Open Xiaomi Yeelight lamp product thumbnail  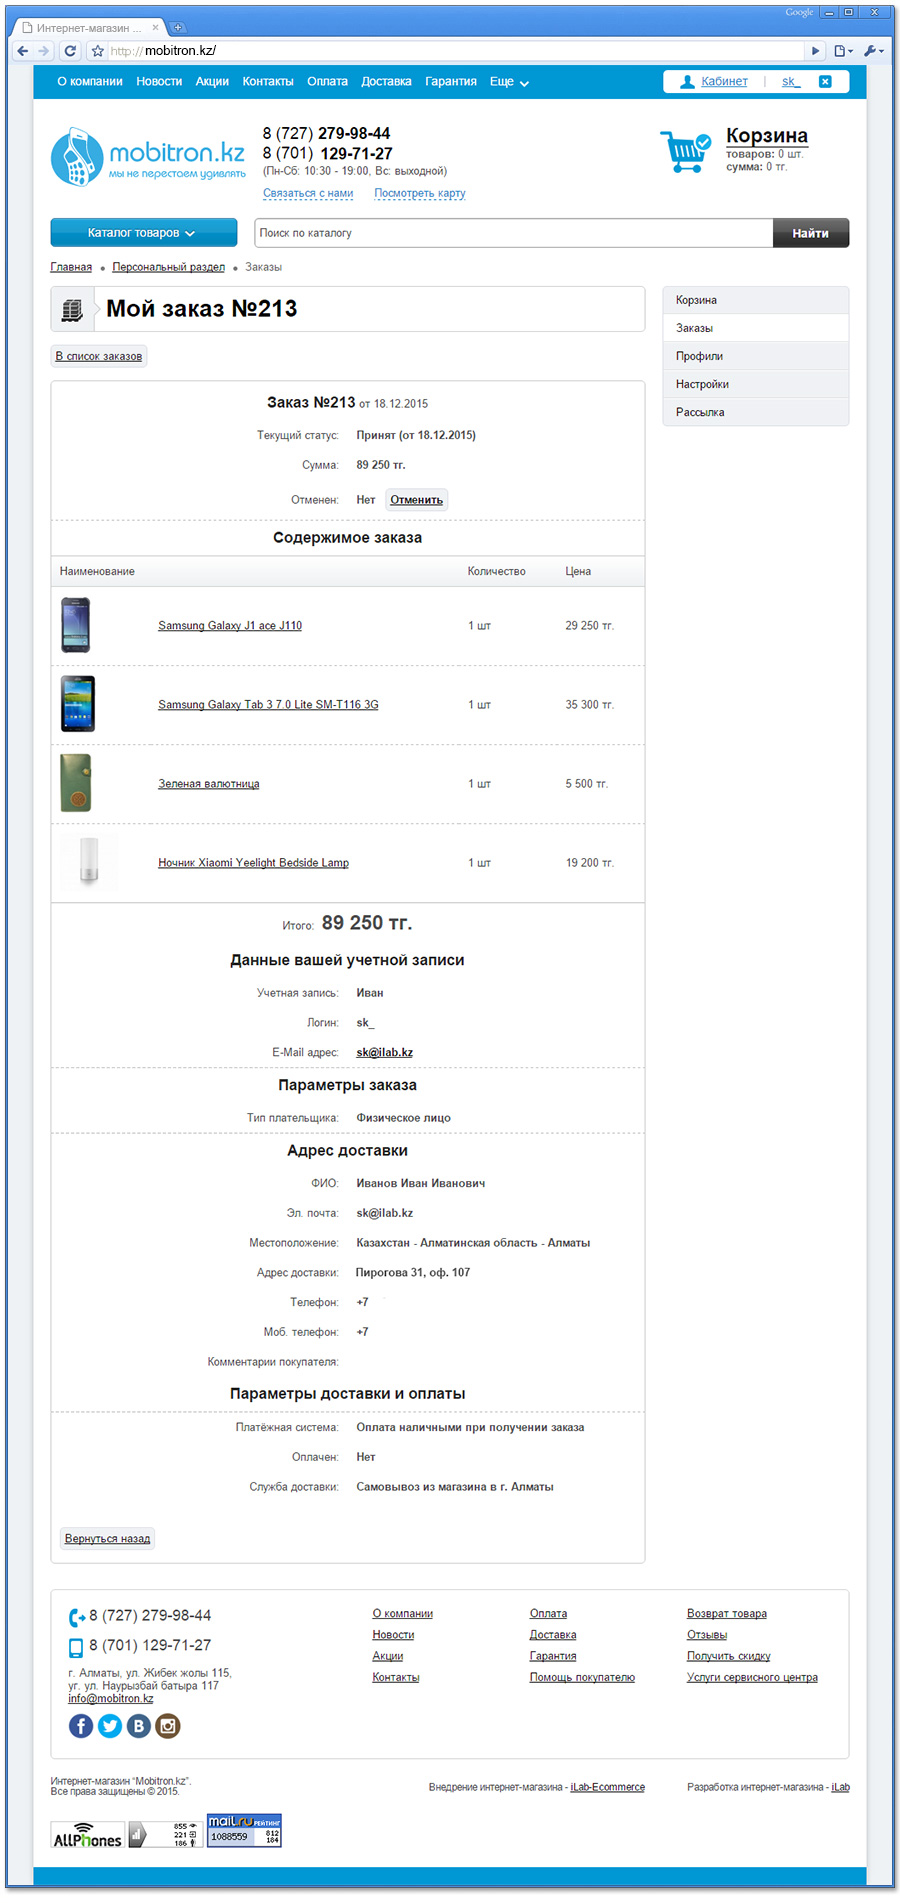(x=89, y=862)
